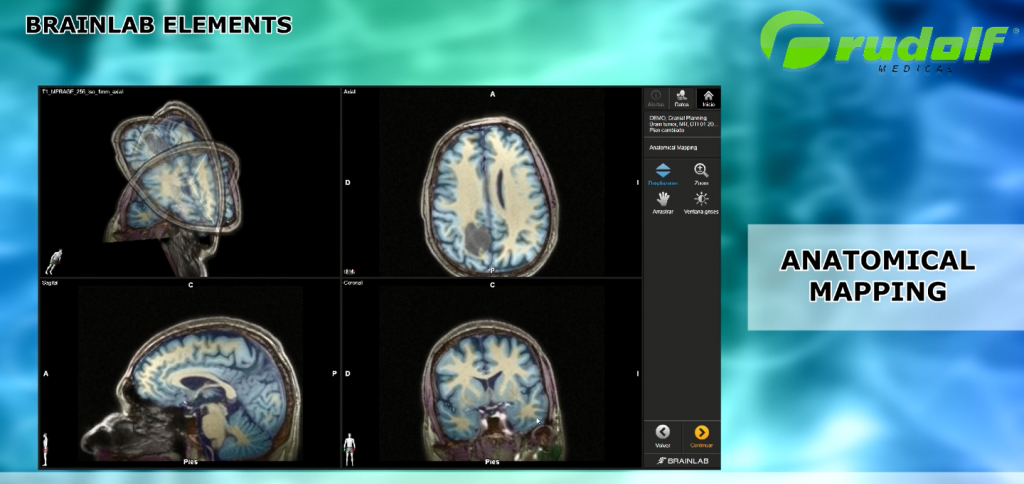Click the Rudolf Medical logo
The width and height of the screenshot is (1024, 484).
point(889,40)
